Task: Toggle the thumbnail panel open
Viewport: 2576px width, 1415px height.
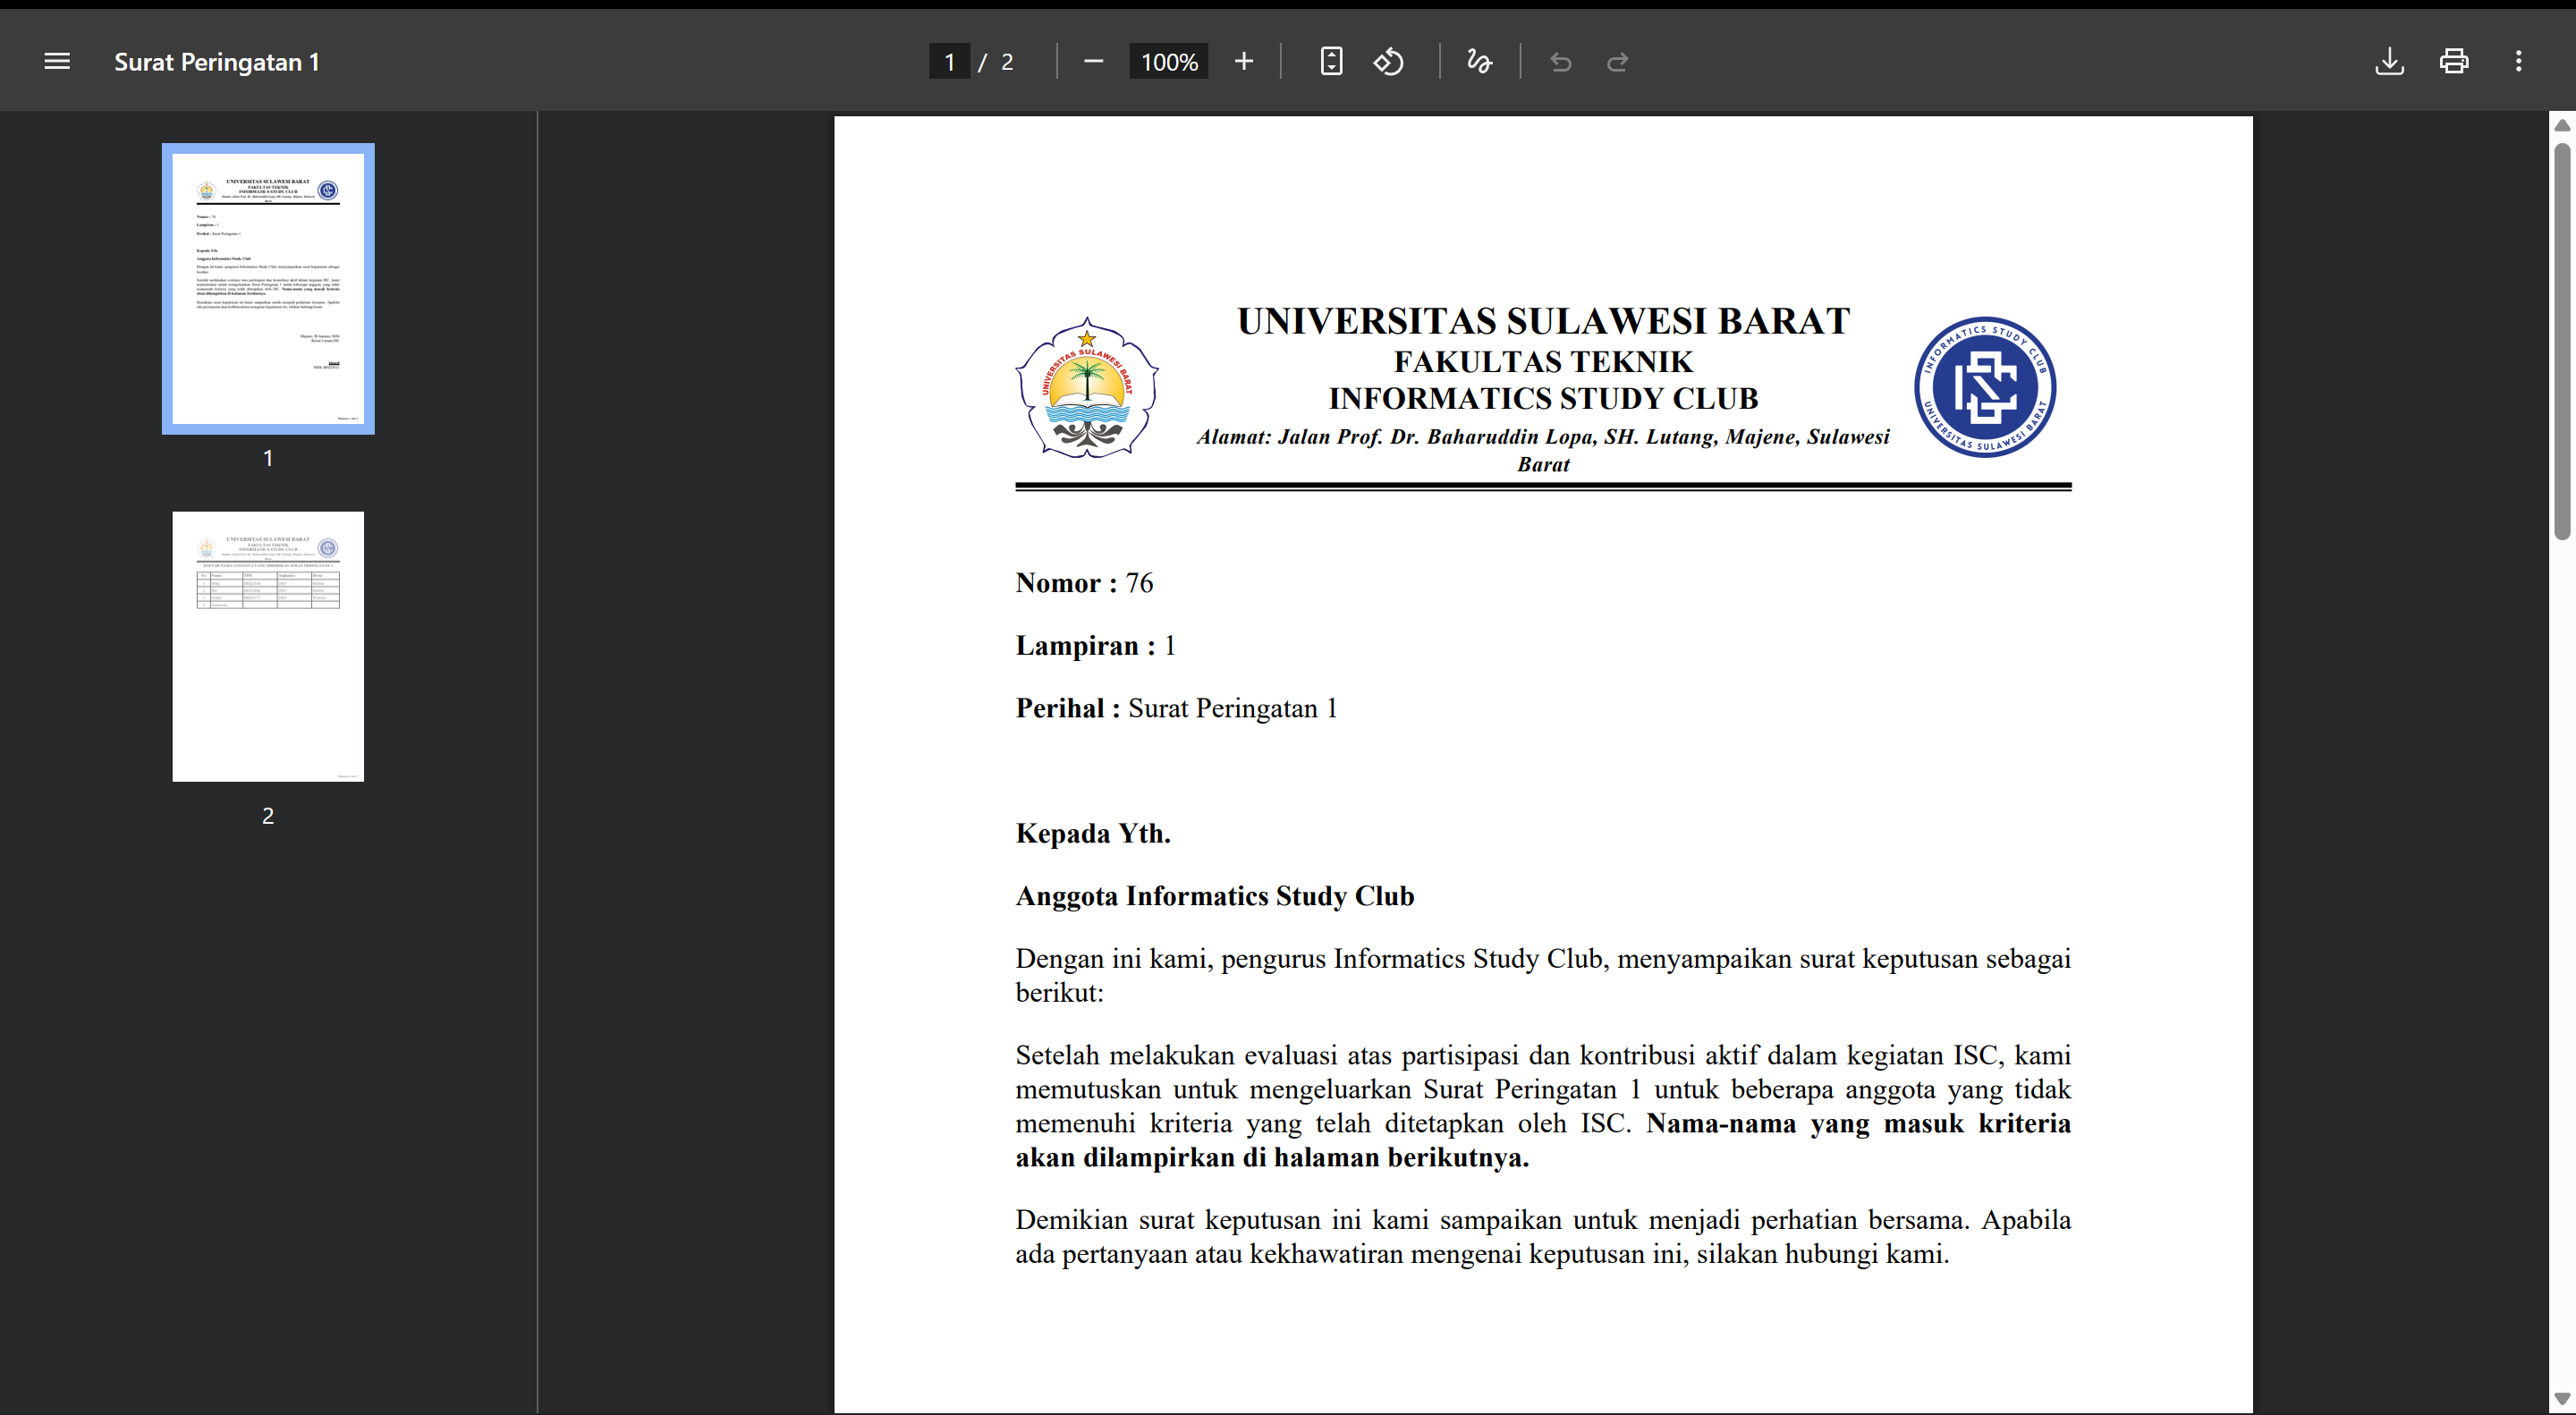Action: click(57, 61)
